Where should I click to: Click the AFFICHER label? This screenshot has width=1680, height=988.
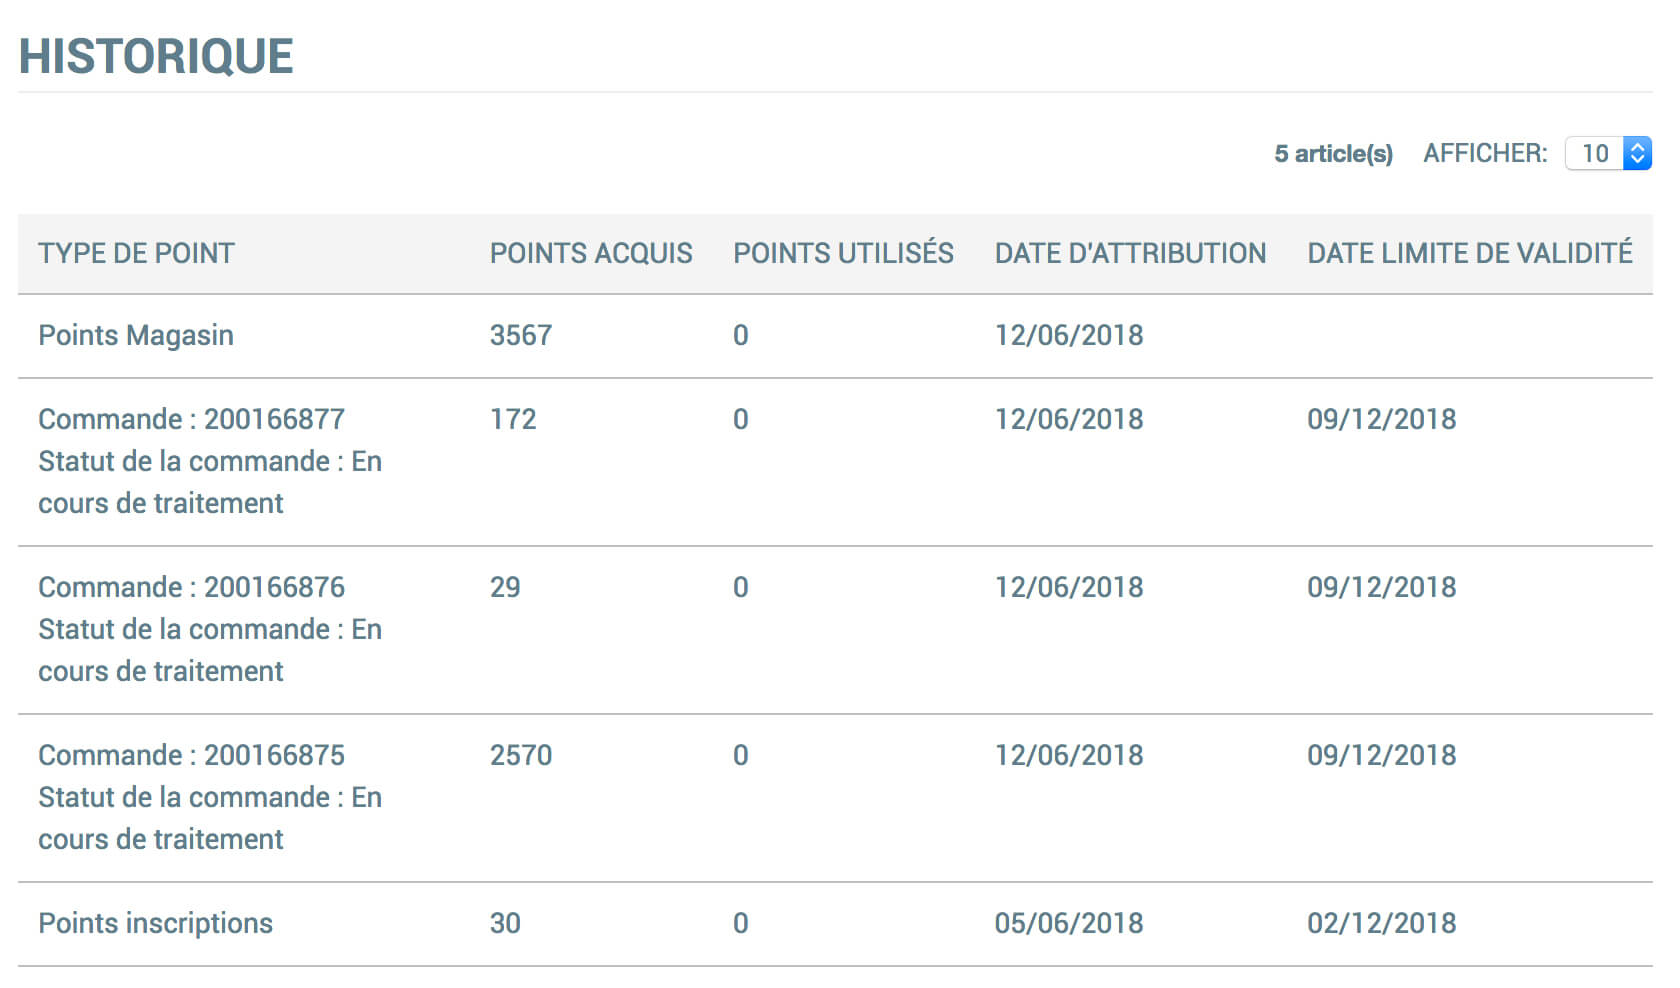click(x=1485, y=153)
